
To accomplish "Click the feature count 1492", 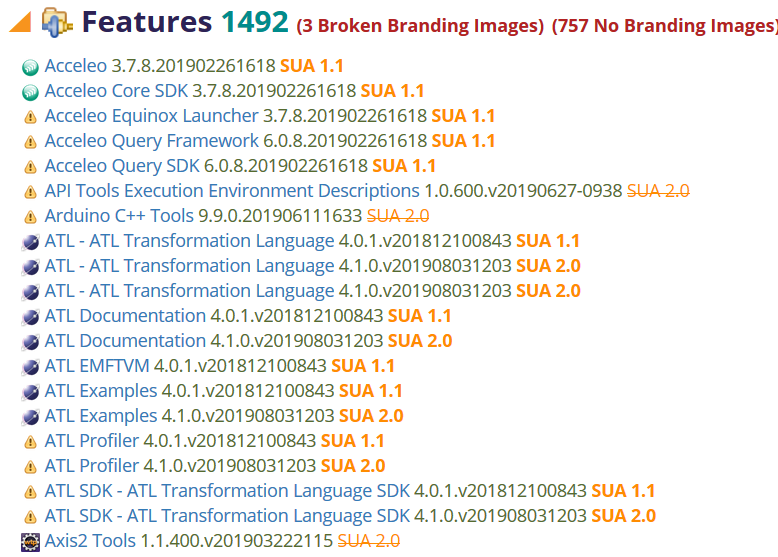I will (255, 22).
